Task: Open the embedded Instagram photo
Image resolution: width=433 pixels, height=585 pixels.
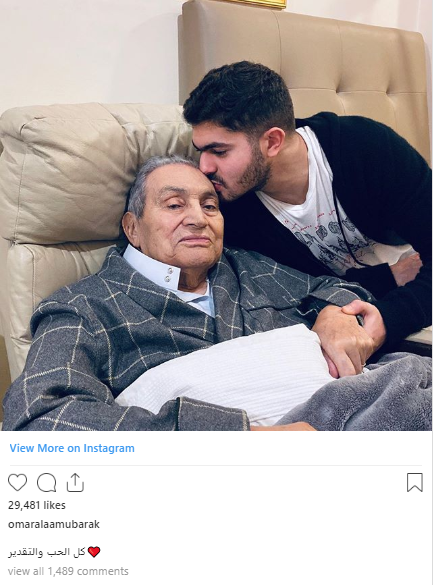Action: coord(216,215)
